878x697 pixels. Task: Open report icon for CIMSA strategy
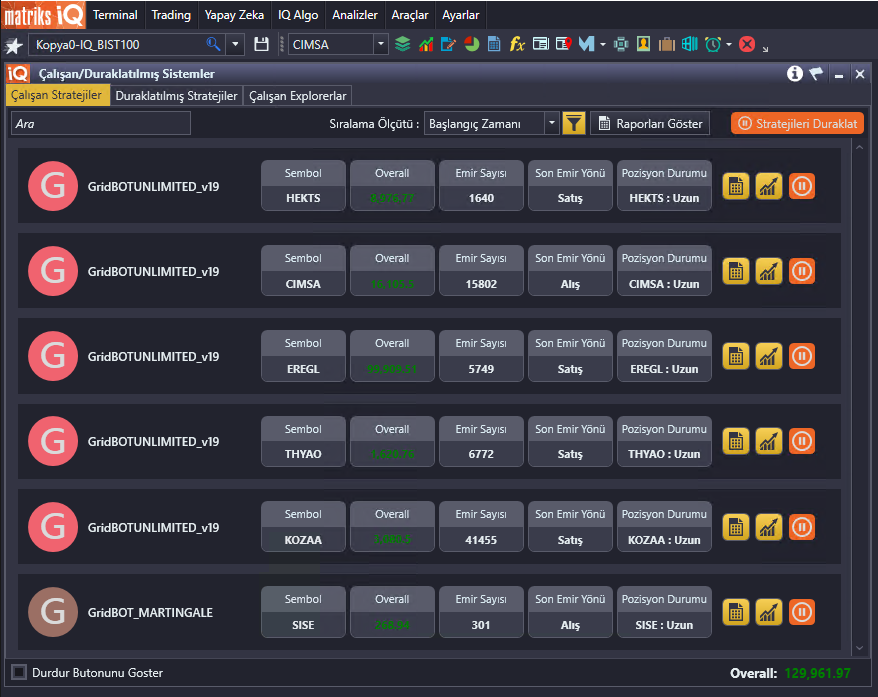[736, 272]
